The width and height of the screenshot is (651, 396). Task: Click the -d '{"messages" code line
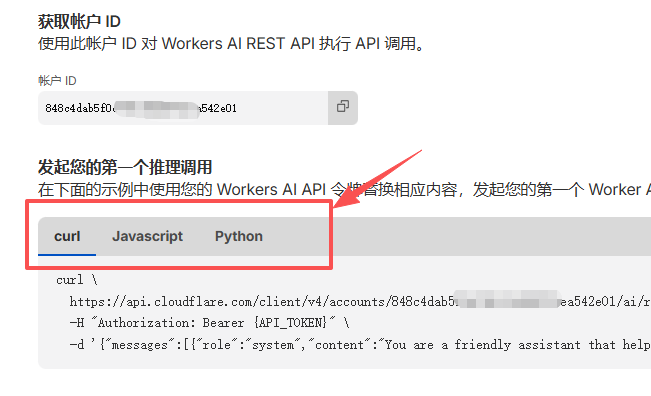tap(360, 345)
